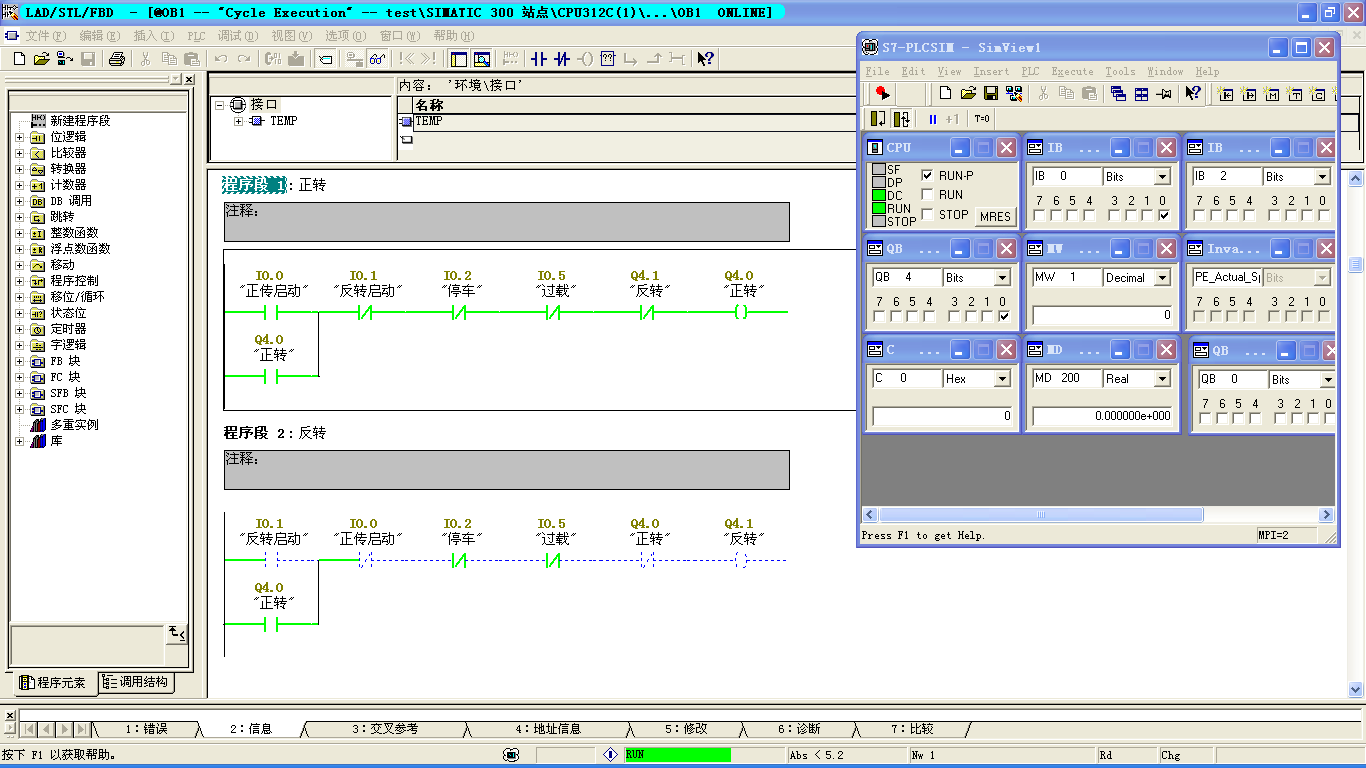
Task: Click the Print icon in LAD toolbar
Action: (116, 59)
